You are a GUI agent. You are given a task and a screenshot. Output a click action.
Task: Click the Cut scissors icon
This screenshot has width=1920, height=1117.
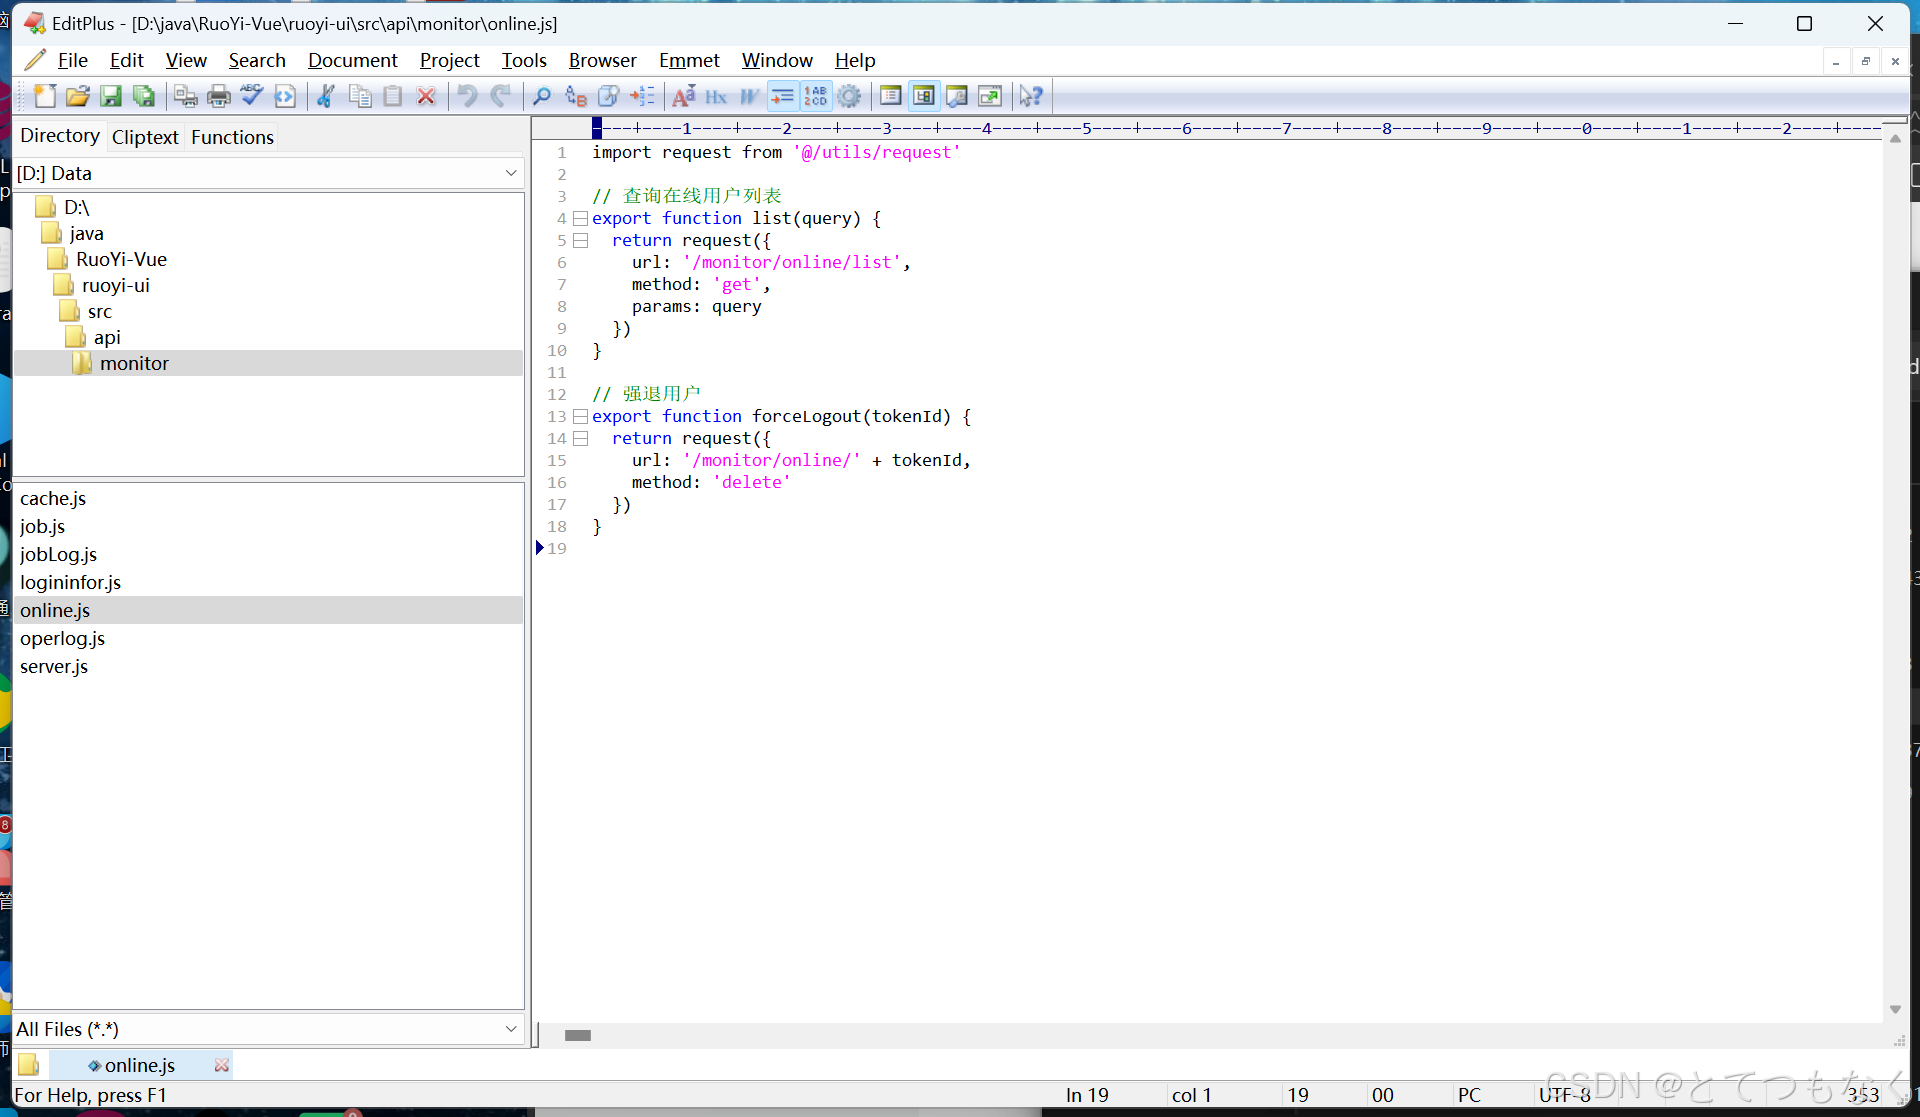[x=326, y=96]
